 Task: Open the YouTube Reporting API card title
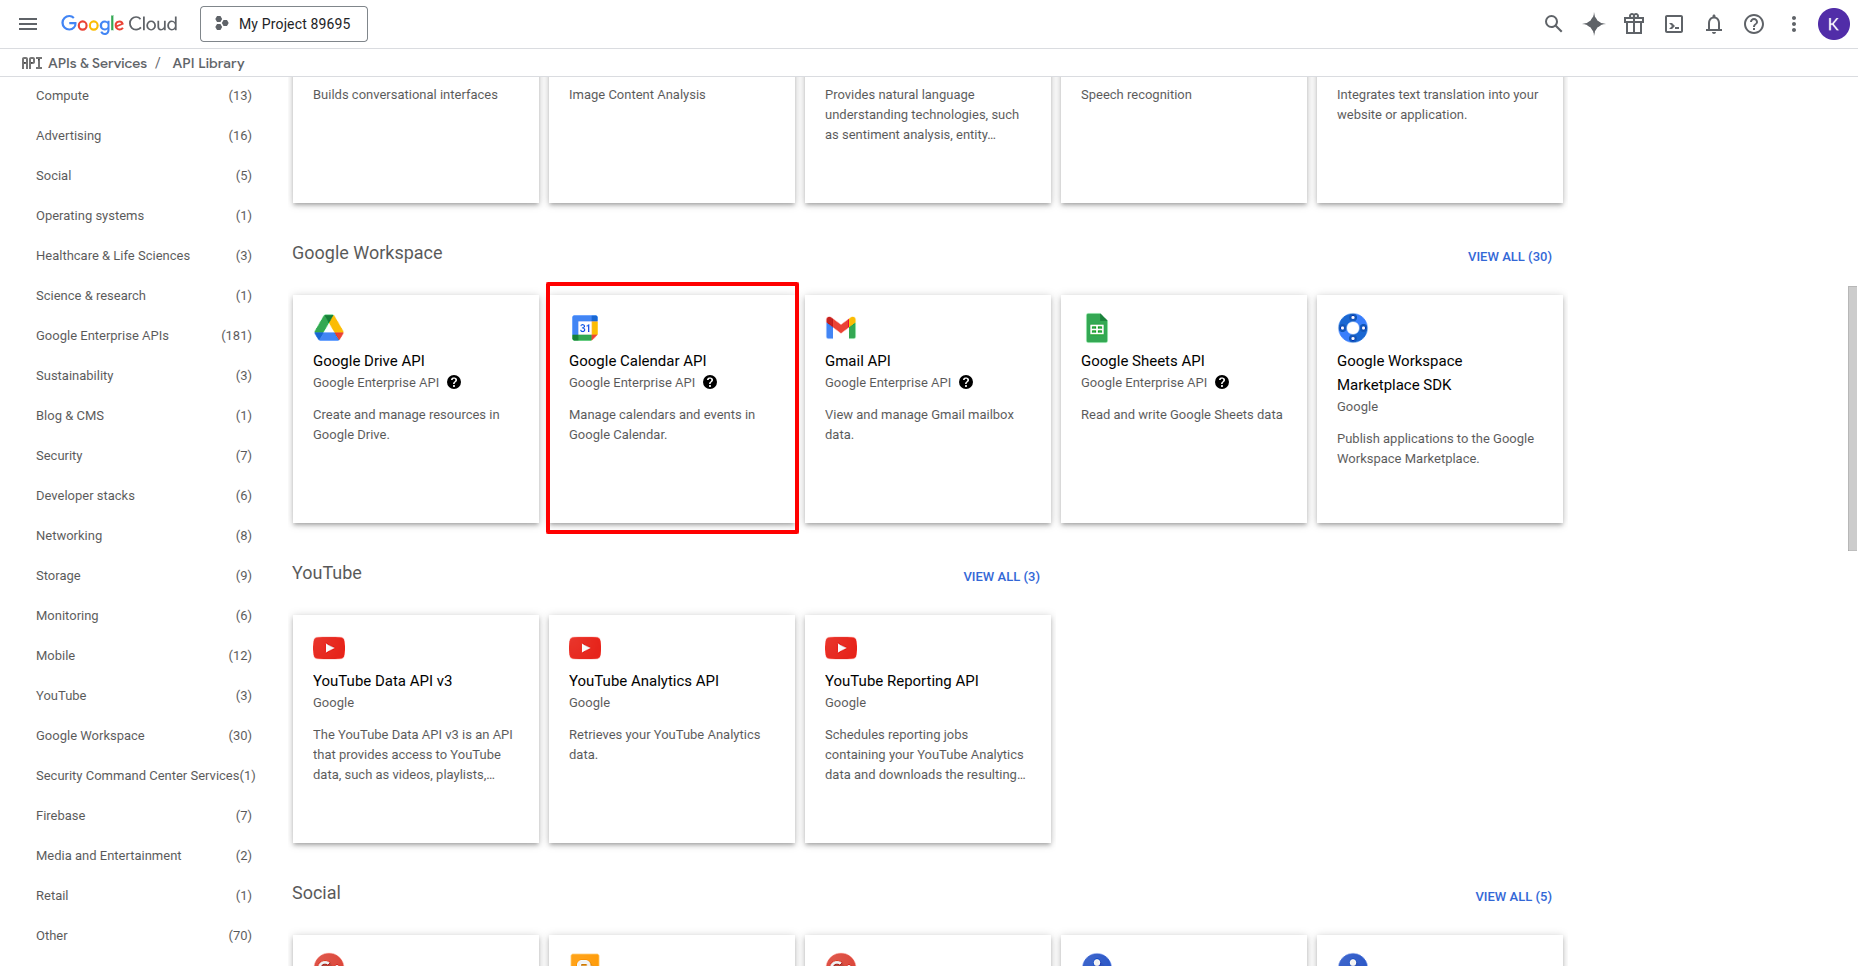(x=901, y=681)
